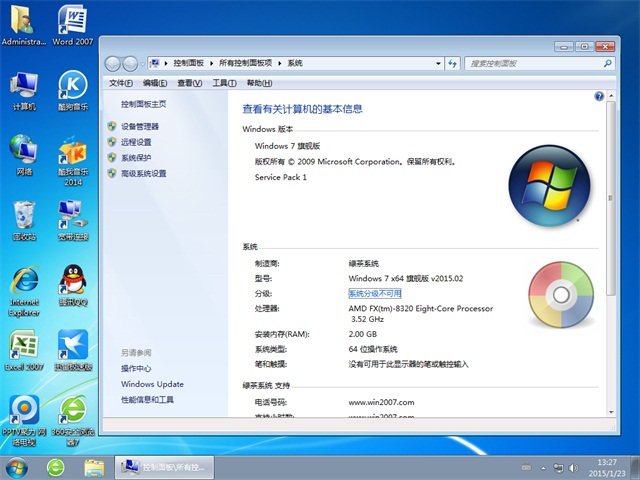Screen dimensions: 640x480
Task: Click the Windows 7 x64 旗舰版 v2015.02 text
Action: (406, 279)
